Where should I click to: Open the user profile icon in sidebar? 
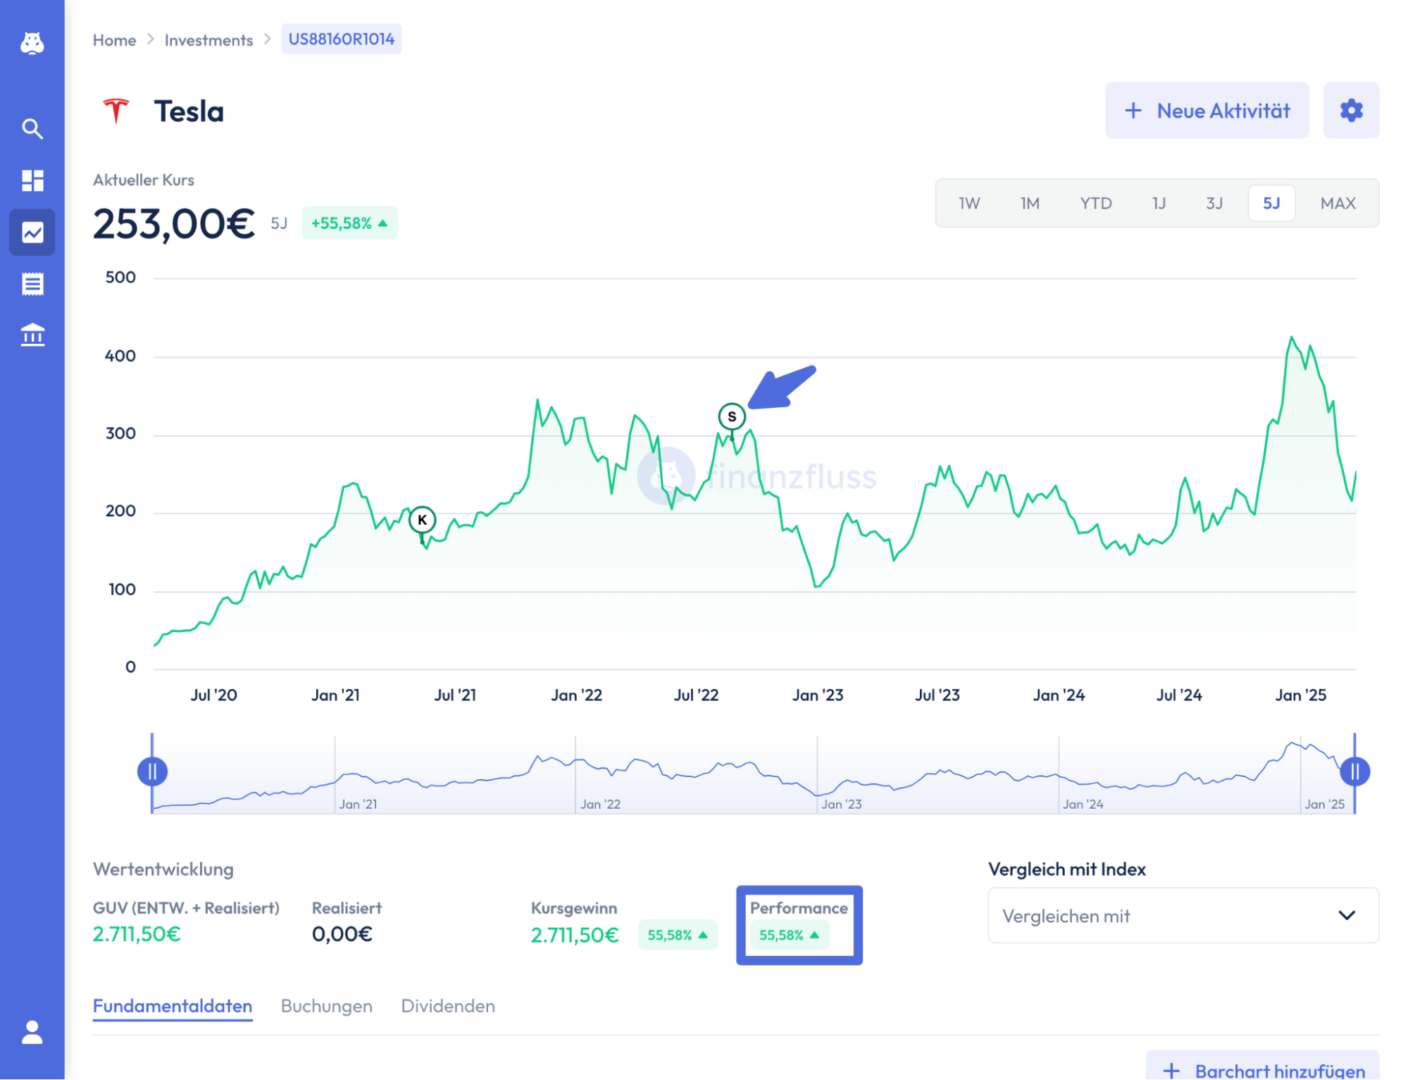[x=32, y=1032]
